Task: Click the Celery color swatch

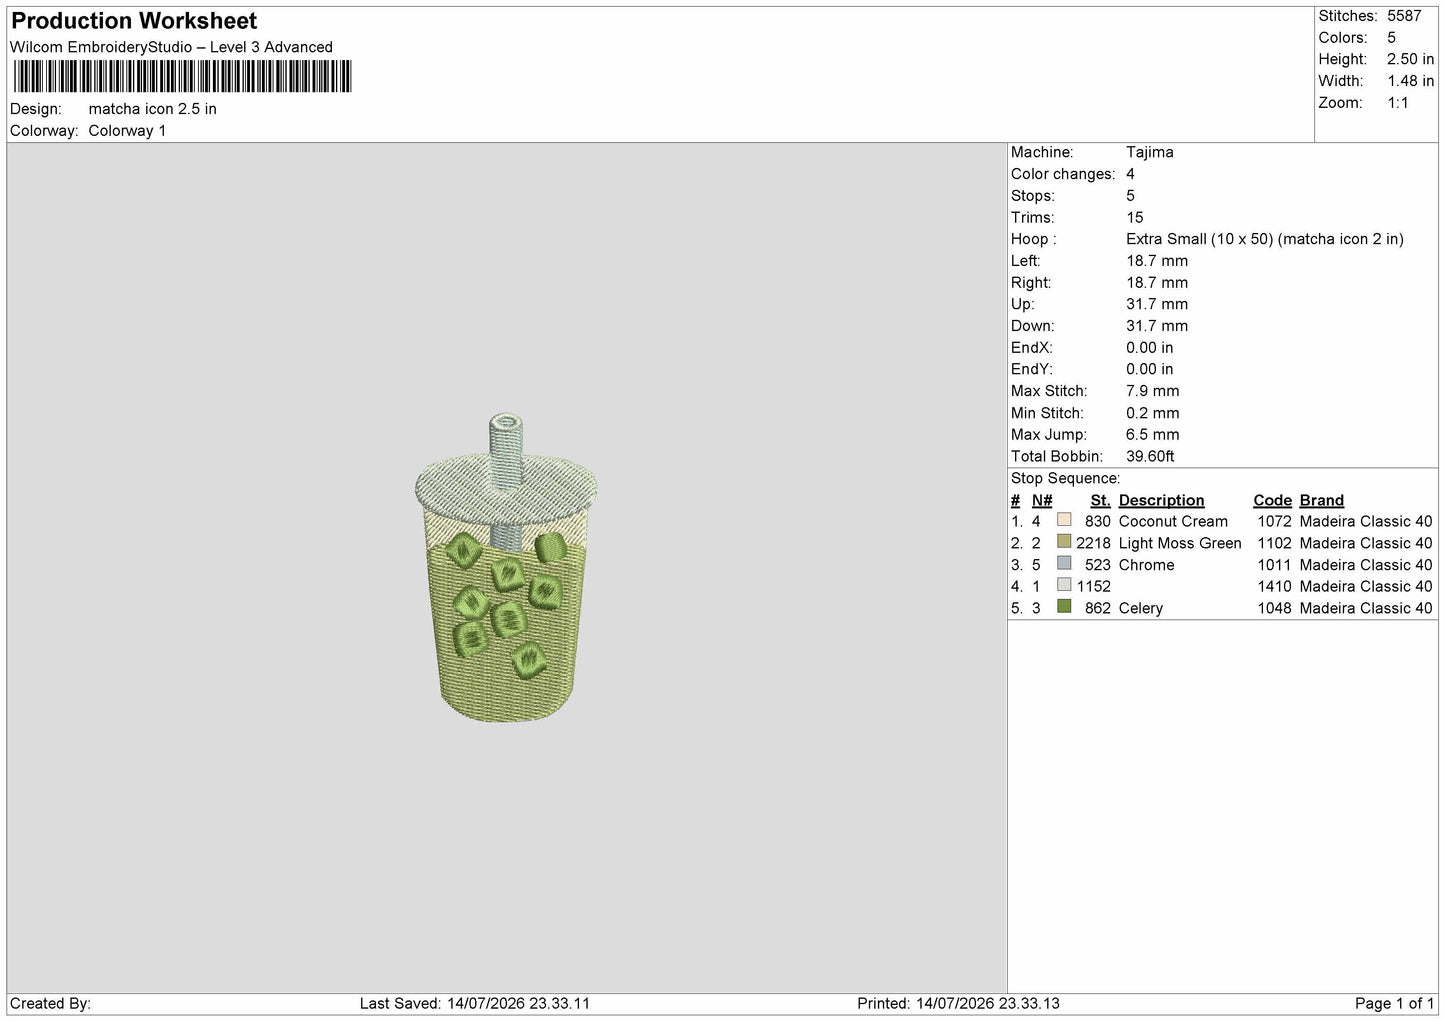Action: pos(1064,607)
